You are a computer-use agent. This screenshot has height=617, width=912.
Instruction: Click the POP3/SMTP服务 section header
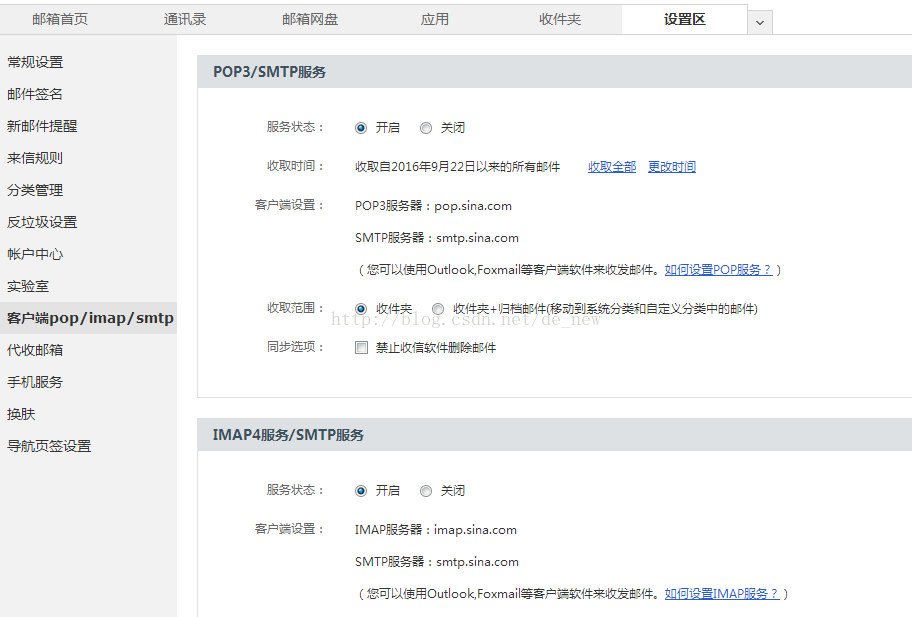coord(269,72)
